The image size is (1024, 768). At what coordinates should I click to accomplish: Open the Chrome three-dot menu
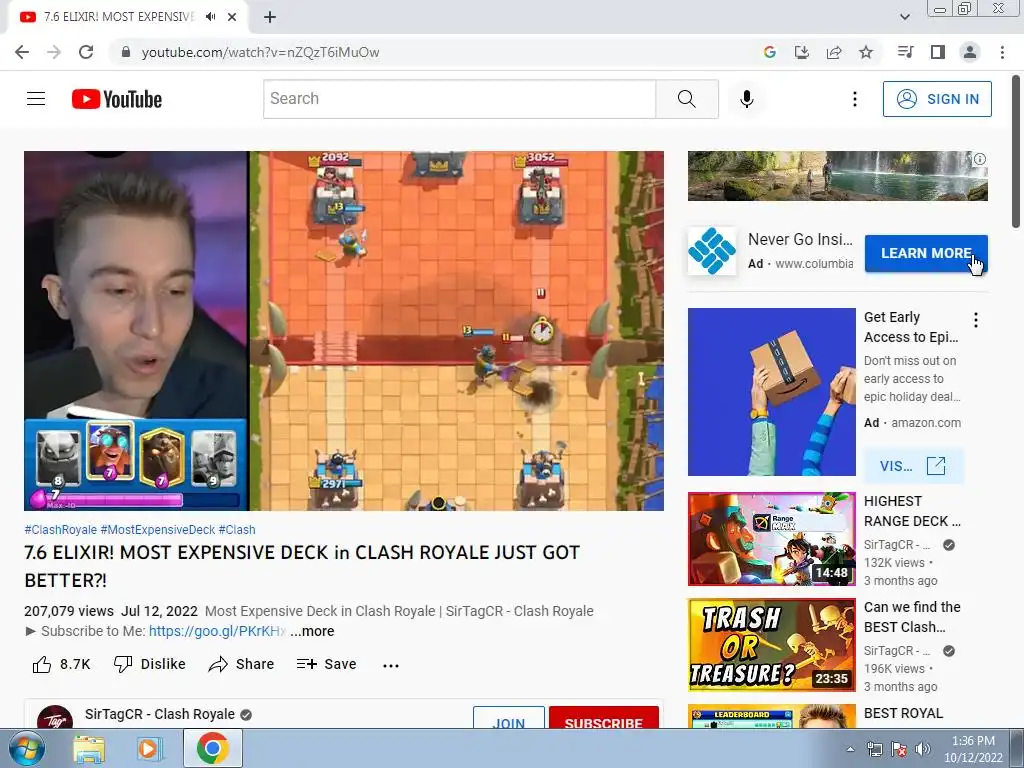(1002, 52)
